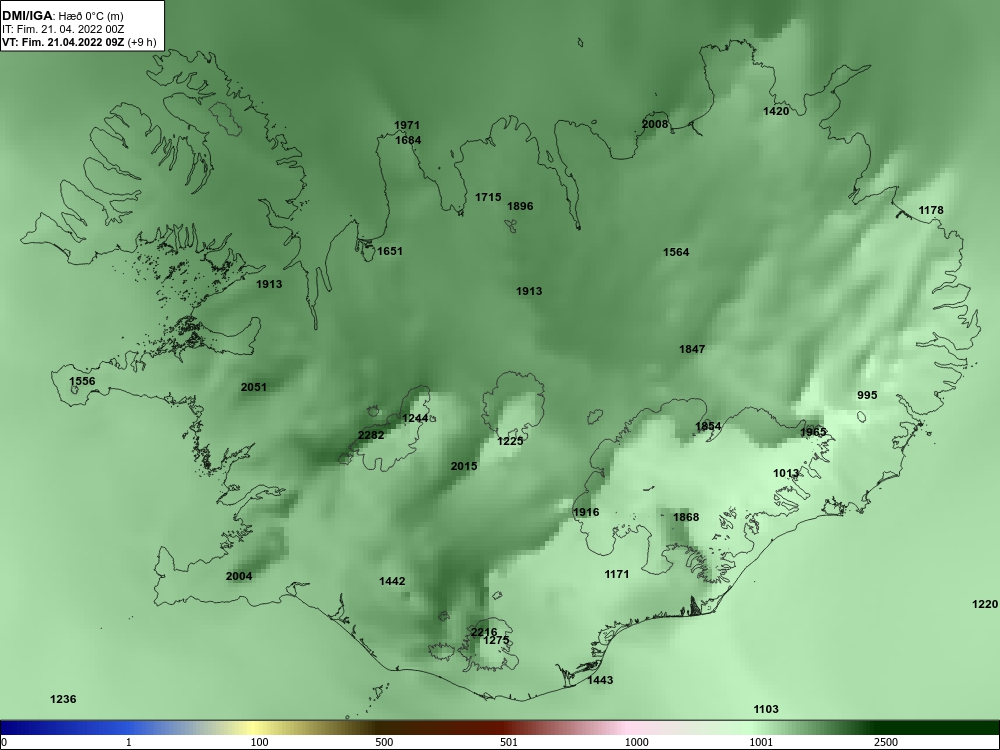
Task: Select the 2008 value on the north coast
Action: pos(655,124)
